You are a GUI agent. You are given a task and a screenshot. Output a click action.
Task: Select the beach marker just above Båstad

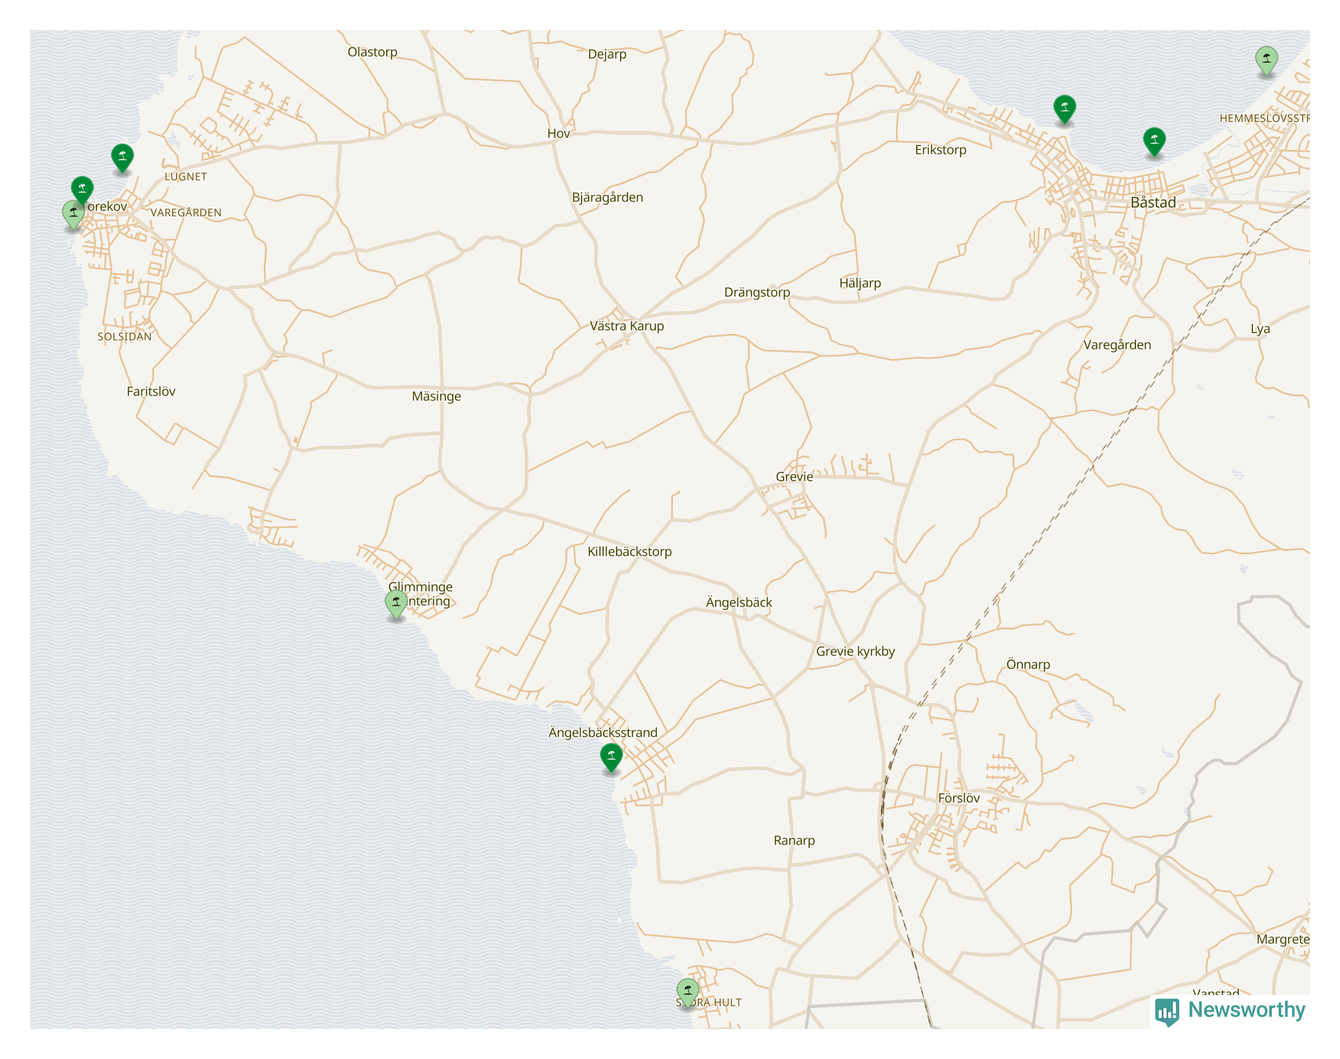[x=1155, y=142]
